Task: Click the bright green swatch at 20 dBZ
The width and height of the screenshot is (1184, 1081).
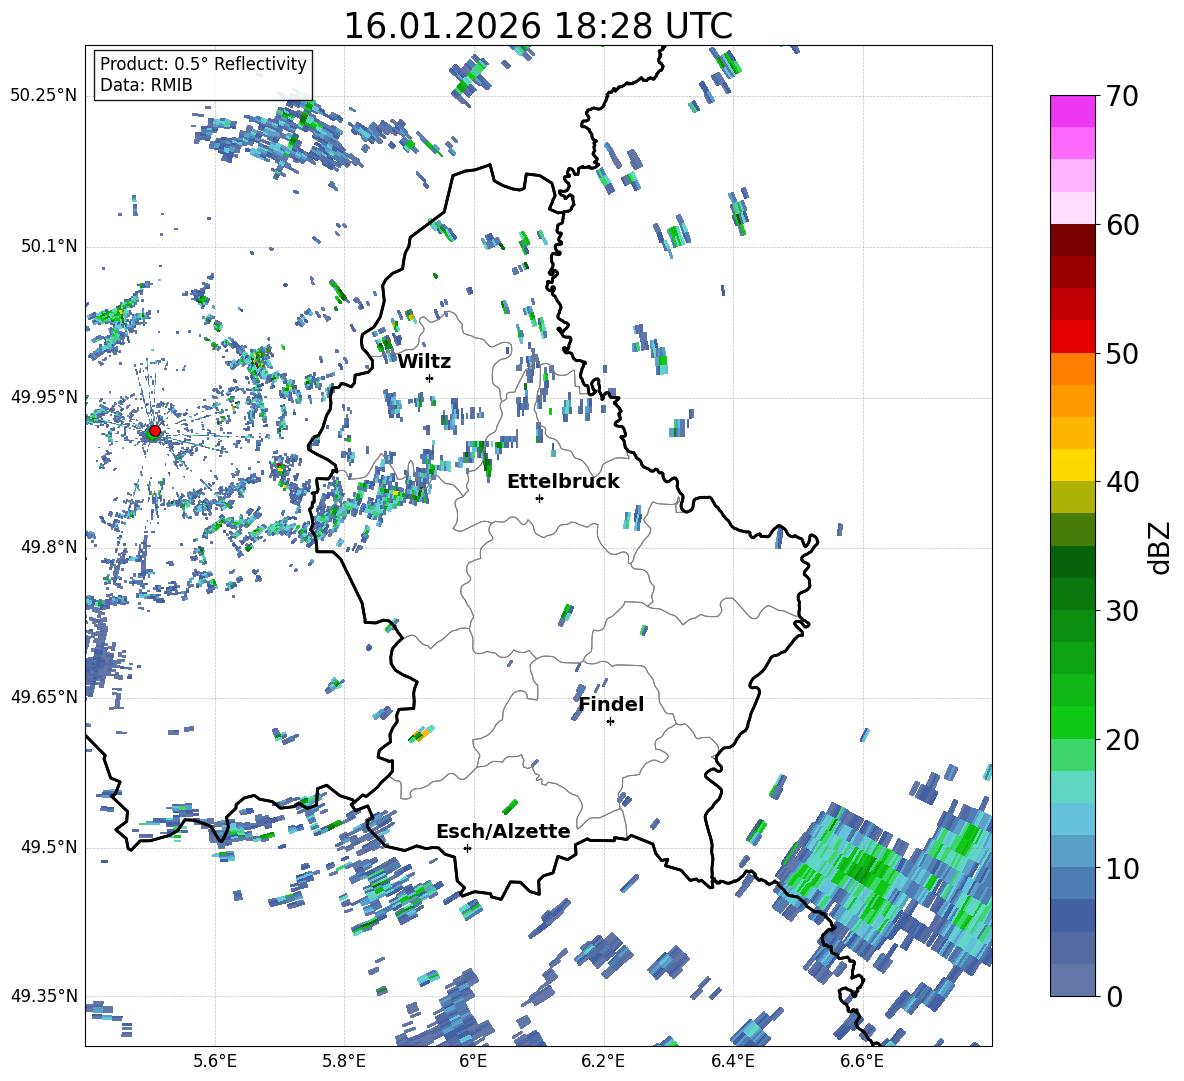Action: (1072, 722)
